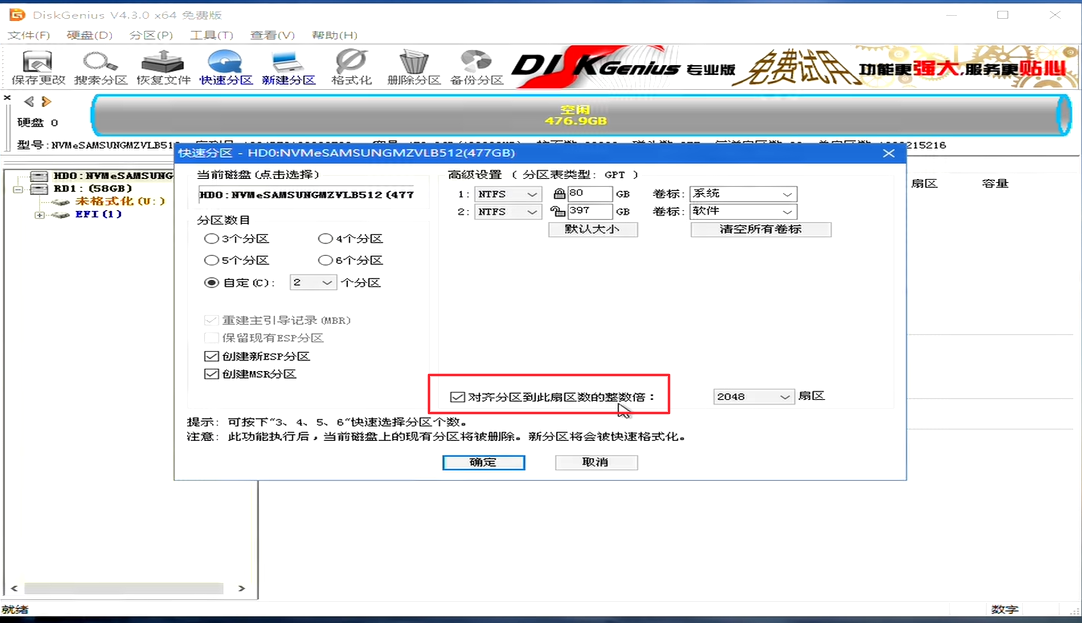
Task: Click the Sector (扇区) column header
Action: (x=924, y=184)
